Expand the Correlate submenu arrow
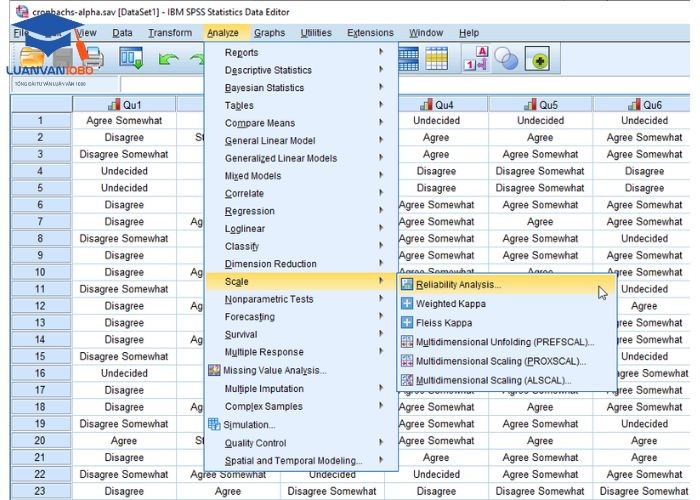The width and height of the screenshot is (700, 500). (x=381, y=192)
